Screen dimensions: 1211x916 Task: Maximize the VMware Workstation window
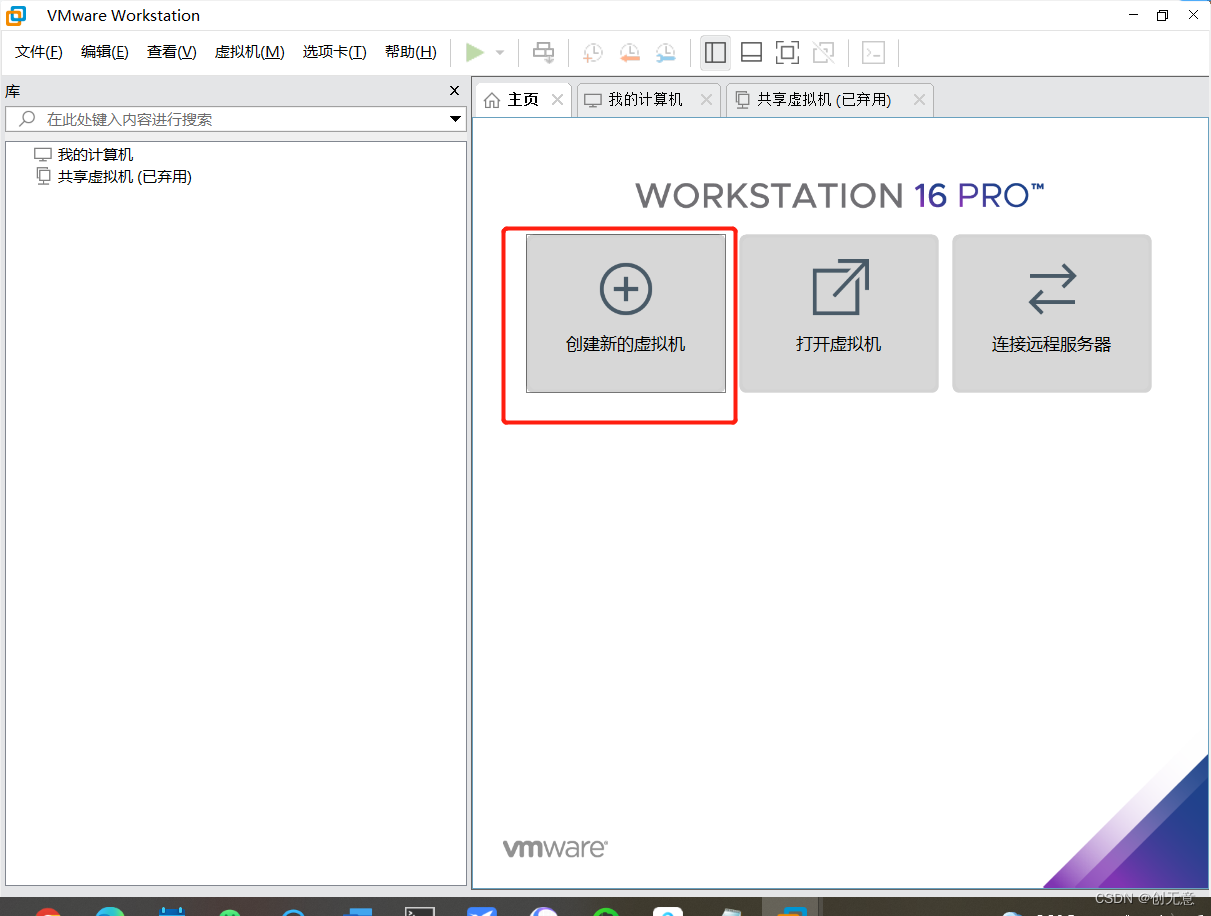1162,15
